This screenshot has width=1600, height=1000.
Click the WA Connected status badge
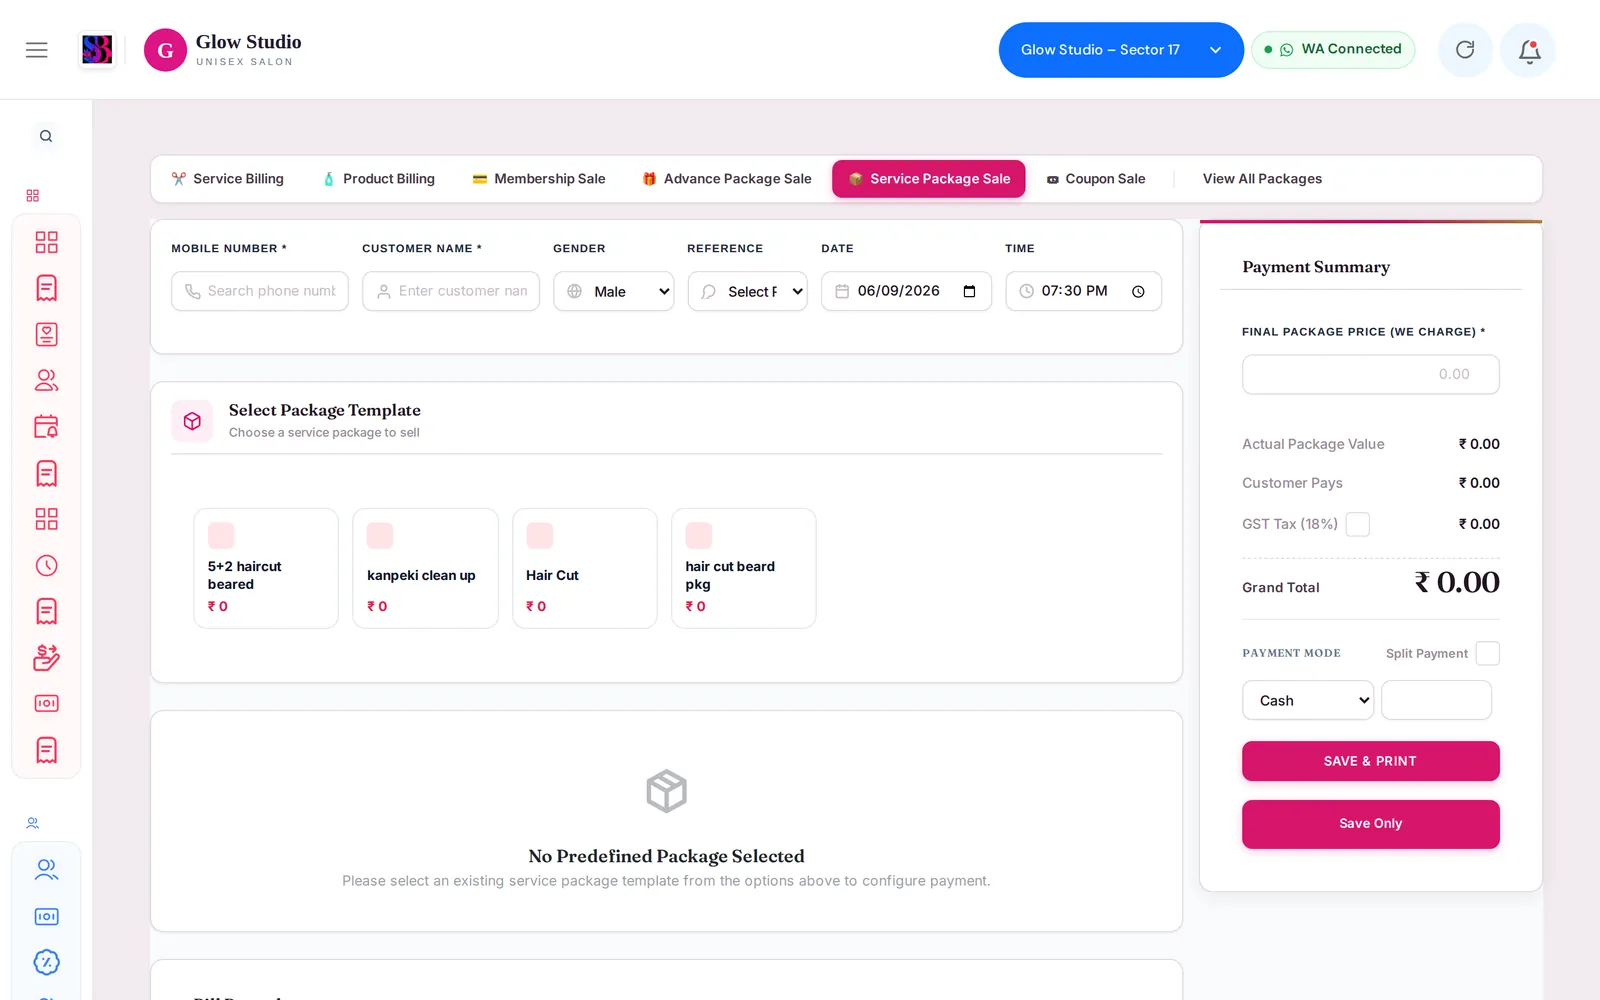1333,50
